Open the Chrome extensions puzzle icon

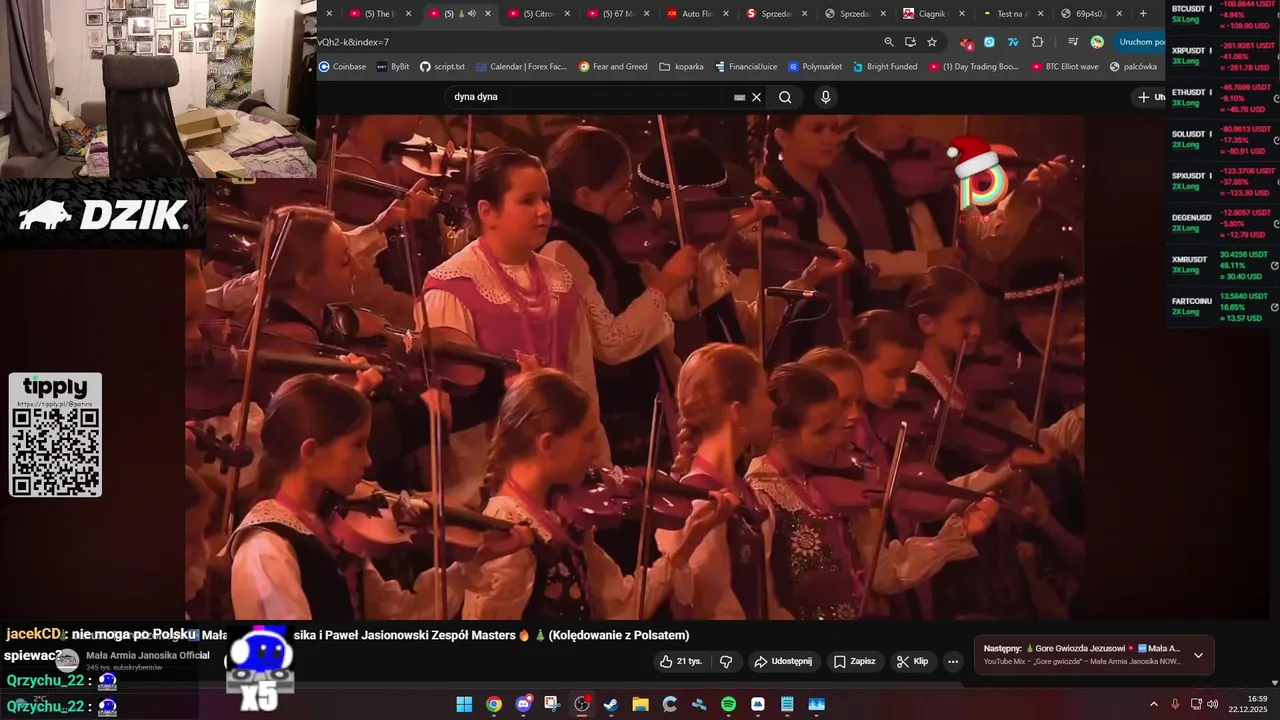point(1037,42)
